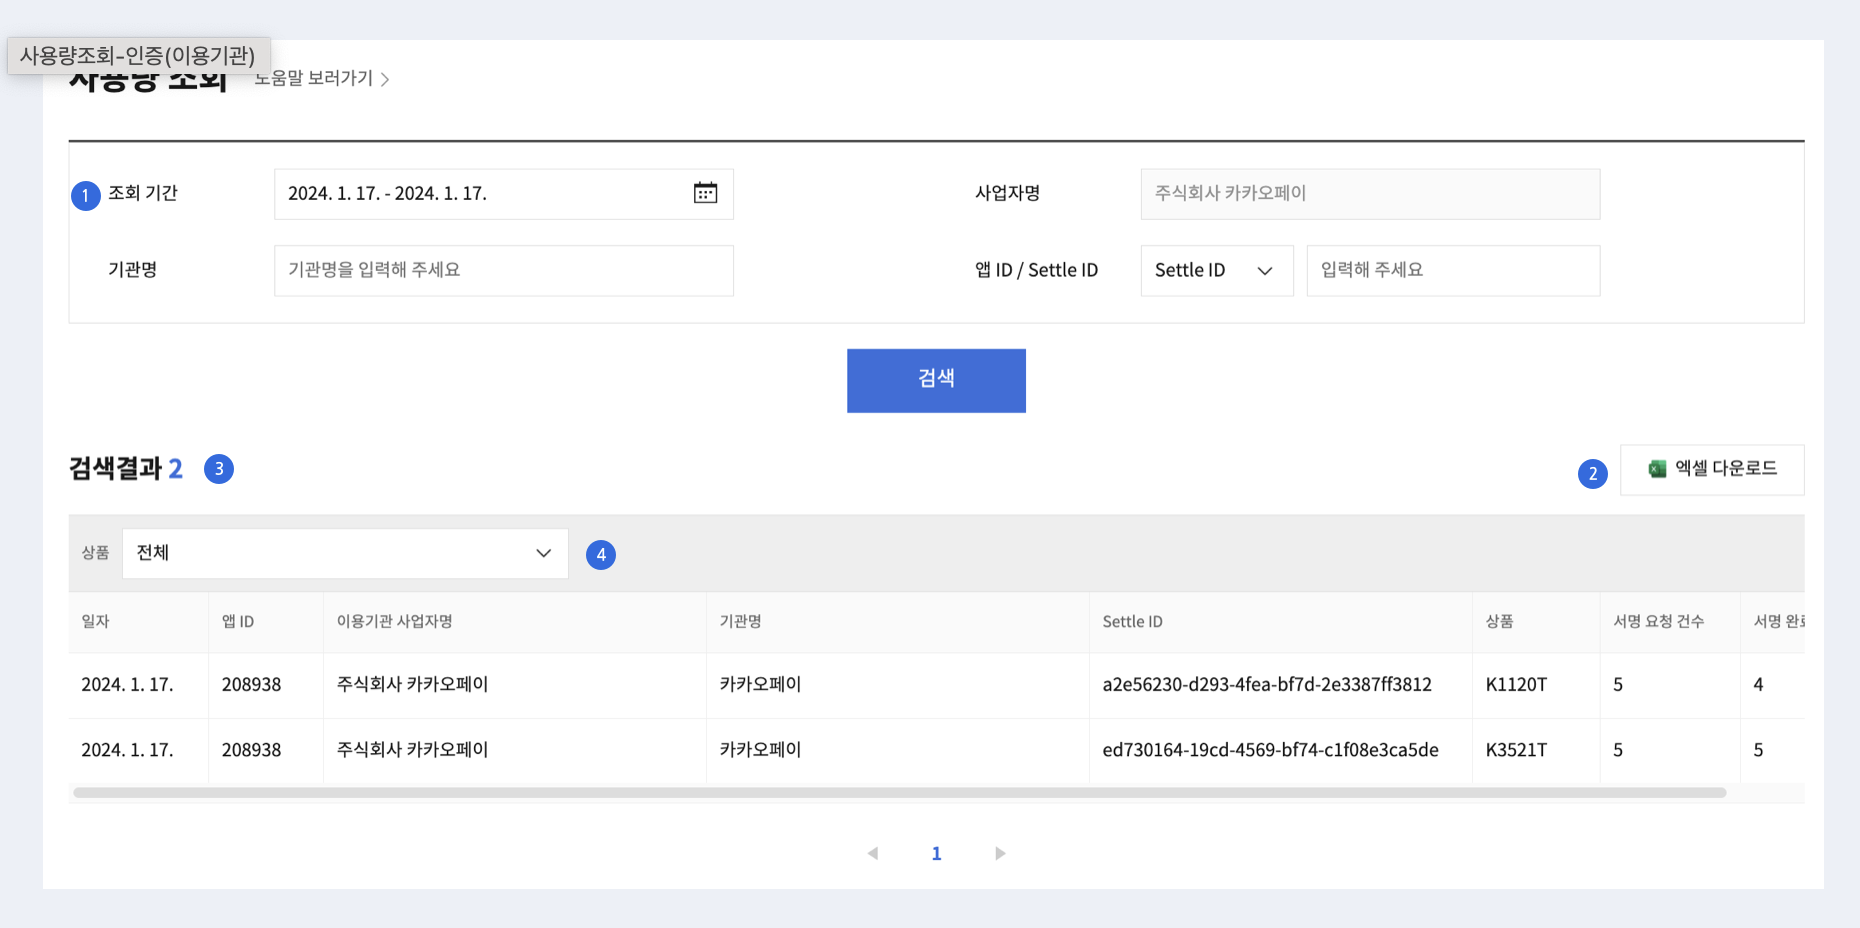The width and height of the screenshot is (1860, 928).
Task: Click the 기관명 input field
Action: [x=503, y=271]
